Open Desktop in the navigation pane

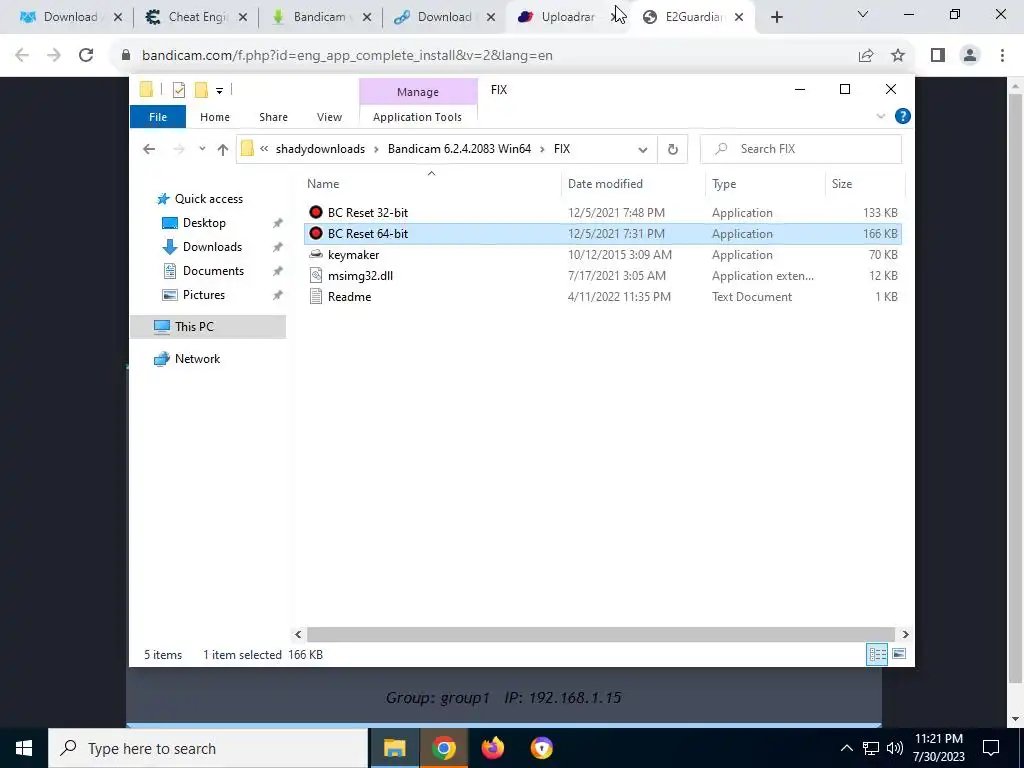click(204, 223)
